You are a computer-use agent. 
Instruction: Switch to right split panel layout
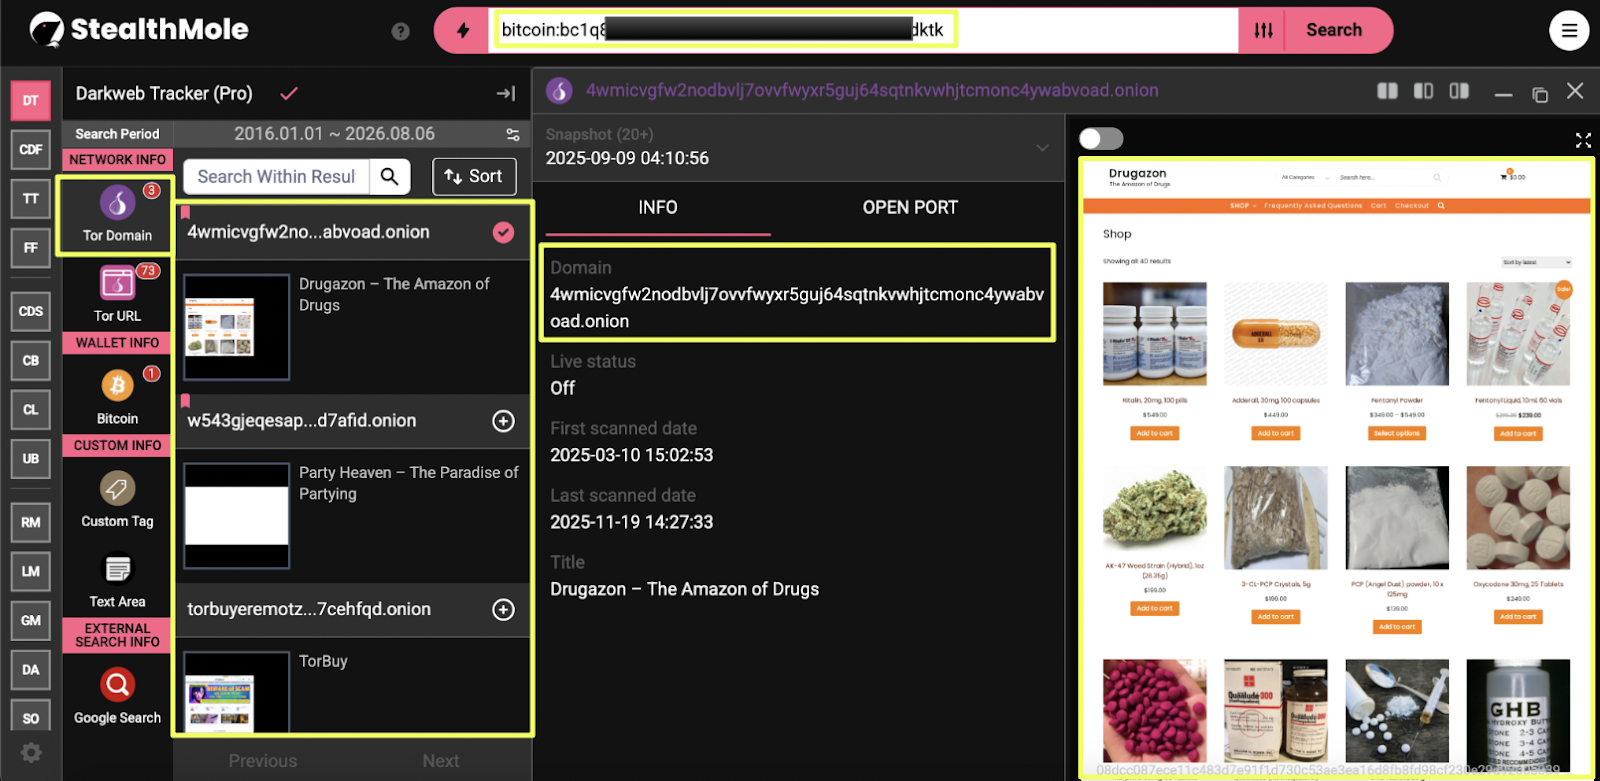(x=1459, y=91)
